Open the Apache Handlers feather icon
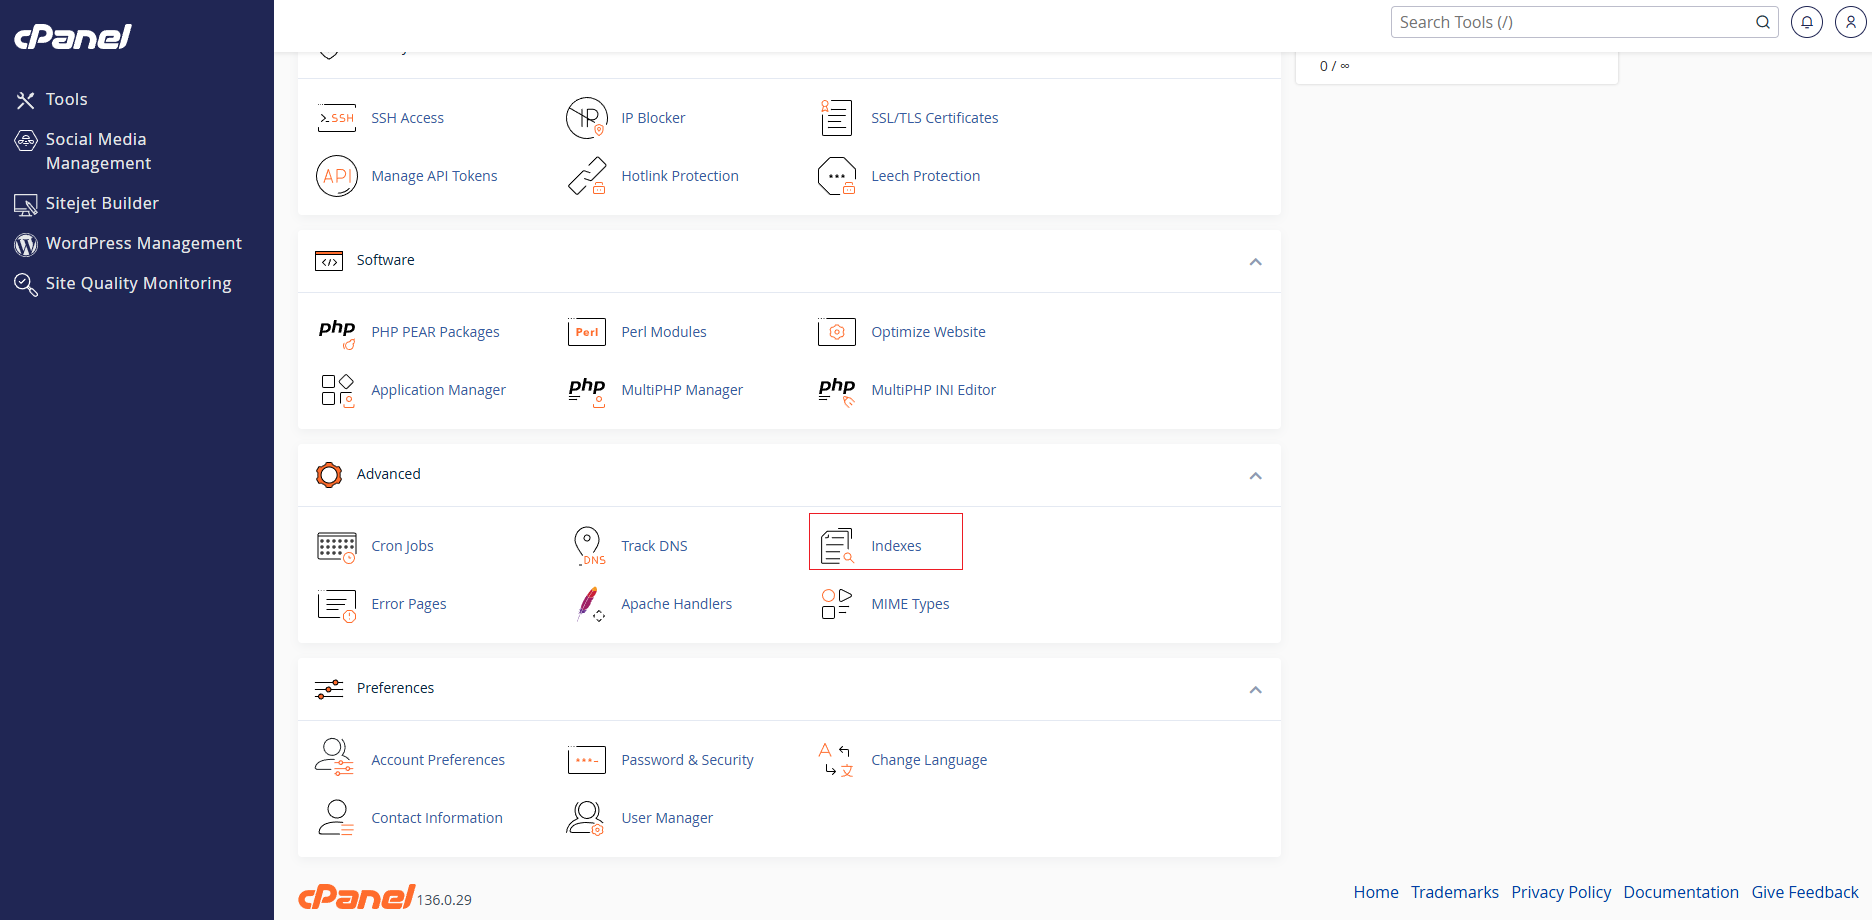 pos(590,604)
